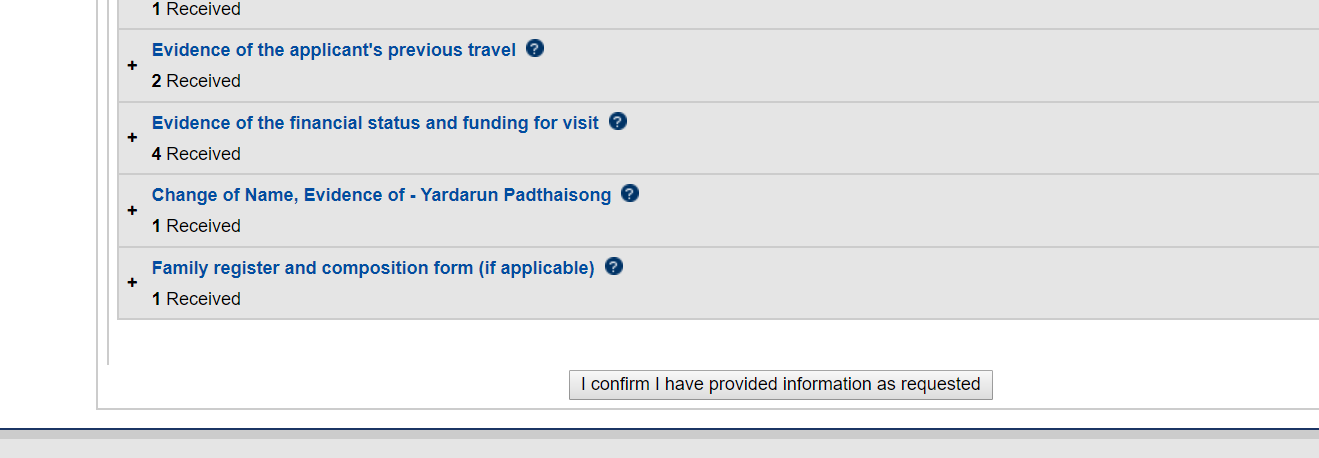
Task: Select the 4 Received status text
Action: pos(196,154)
